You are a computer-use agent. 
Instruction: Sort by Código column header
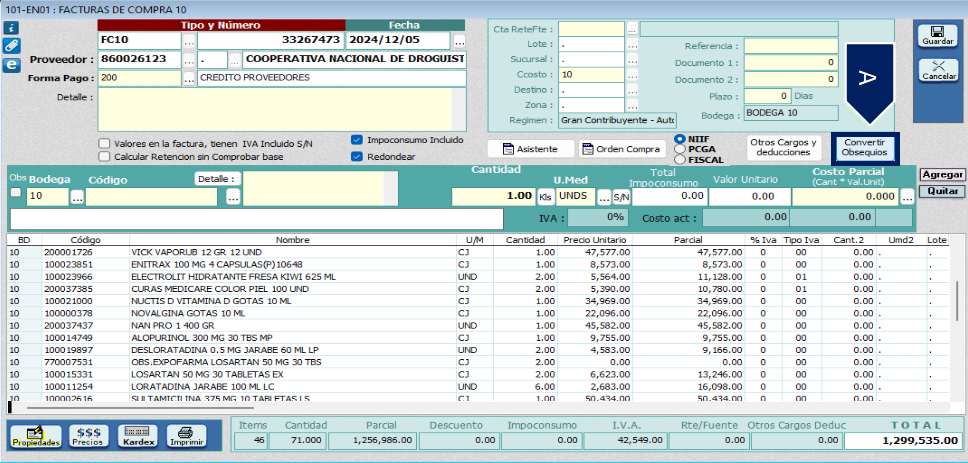(x=86, y=240)
